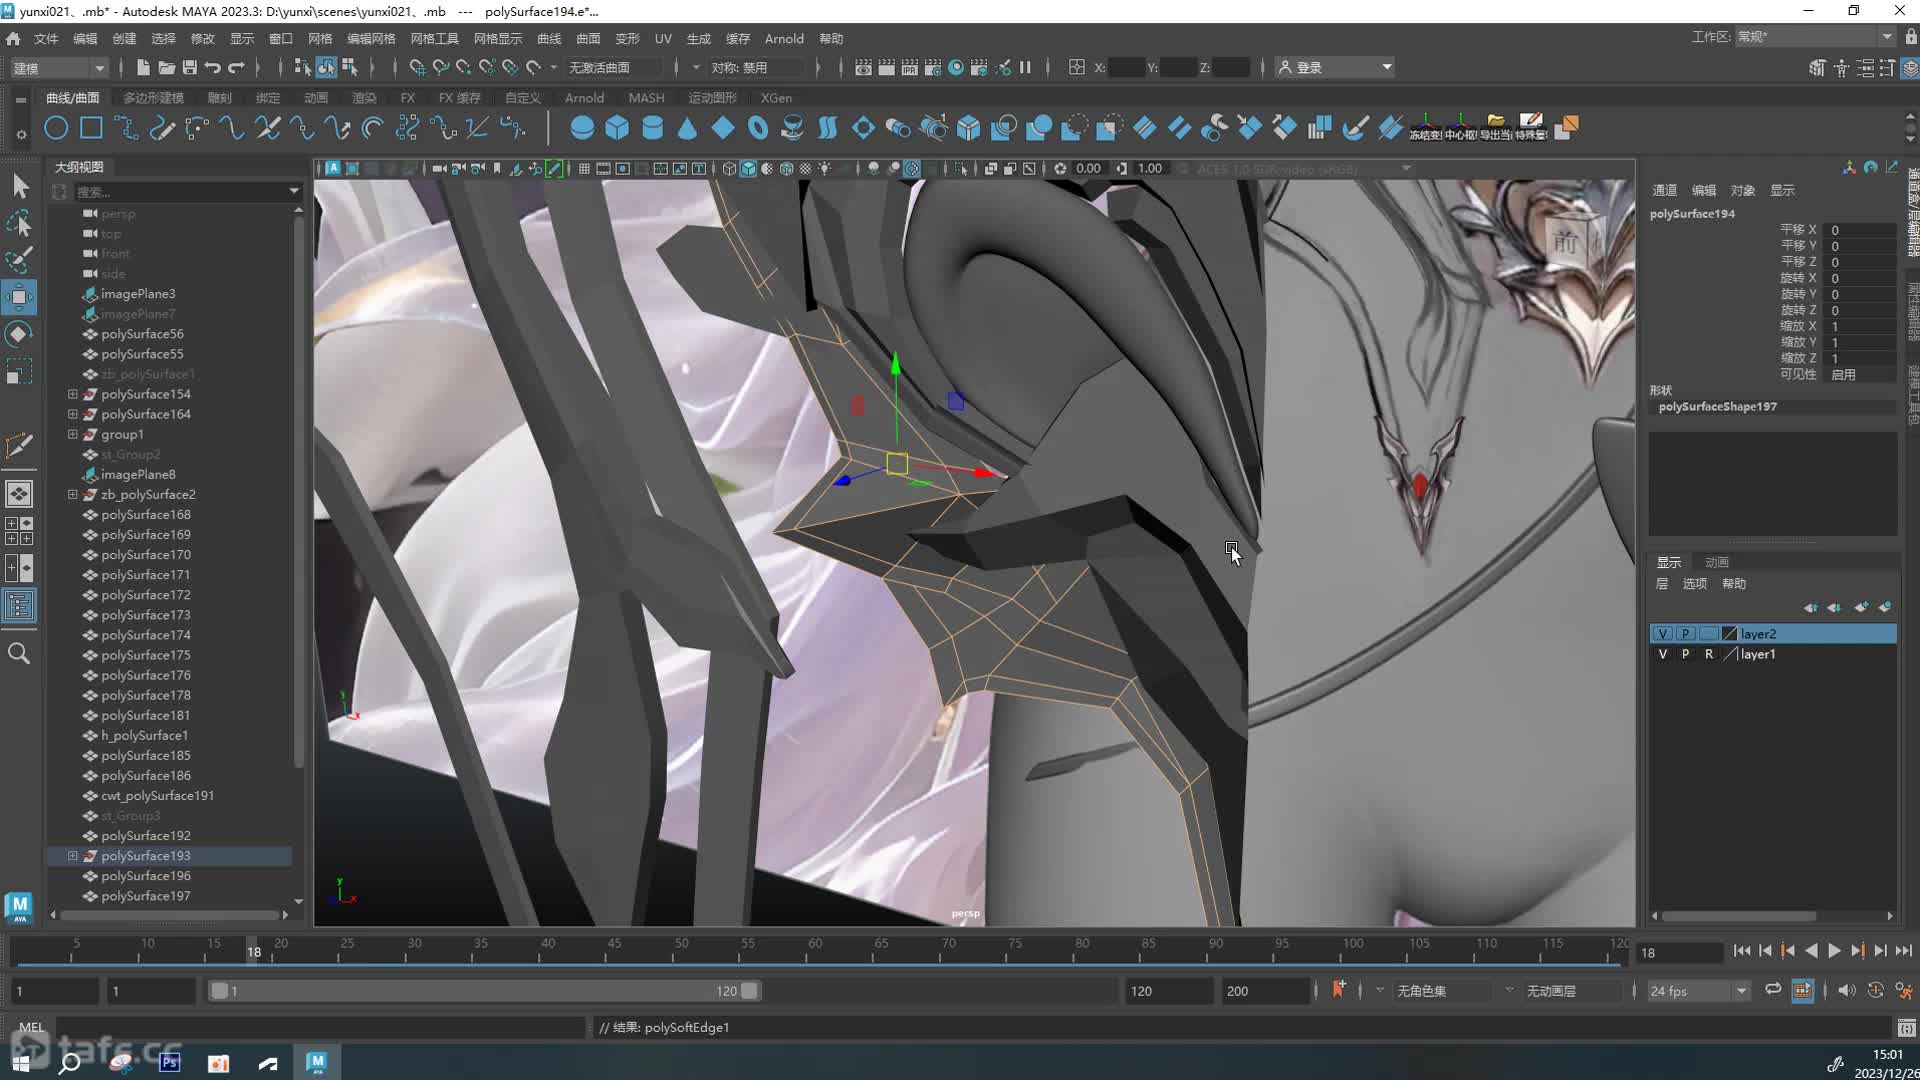Screen dimensions: 1920x1080
Task: Expand polySurface193 in outliner
Action: pyautogui.click(x=72, y=856)
